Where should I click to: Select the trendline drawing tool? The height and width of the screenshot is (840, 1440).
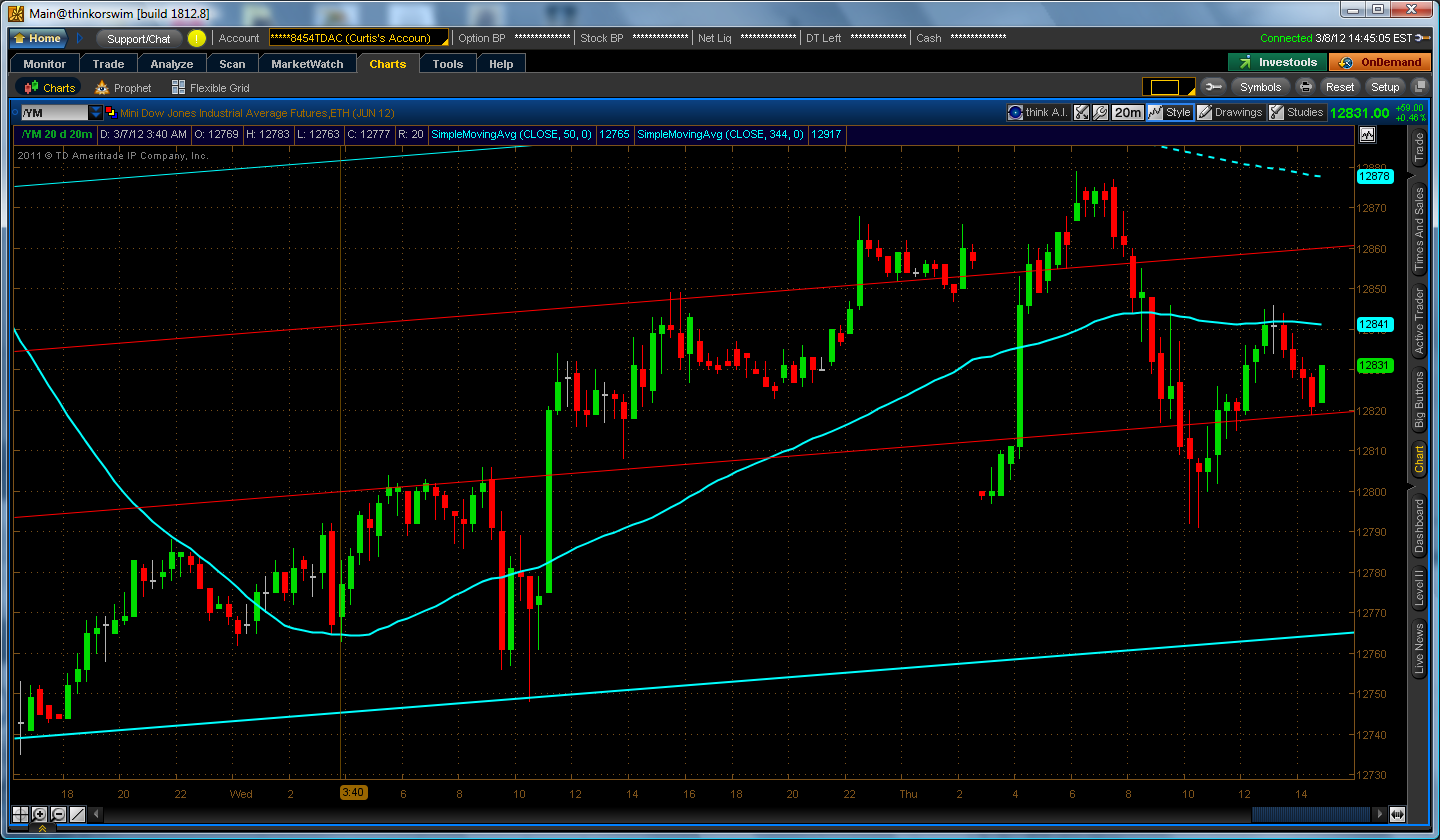[x=77, y=814]
